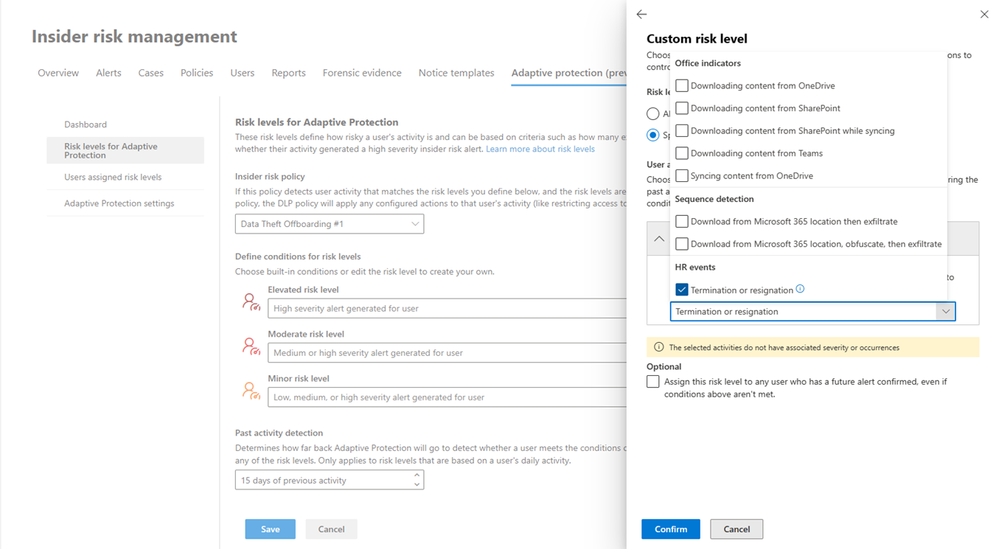The width and height of the screenshot is (999, 549).
Task: Click the Confirm button
Action: pos(670,529)
